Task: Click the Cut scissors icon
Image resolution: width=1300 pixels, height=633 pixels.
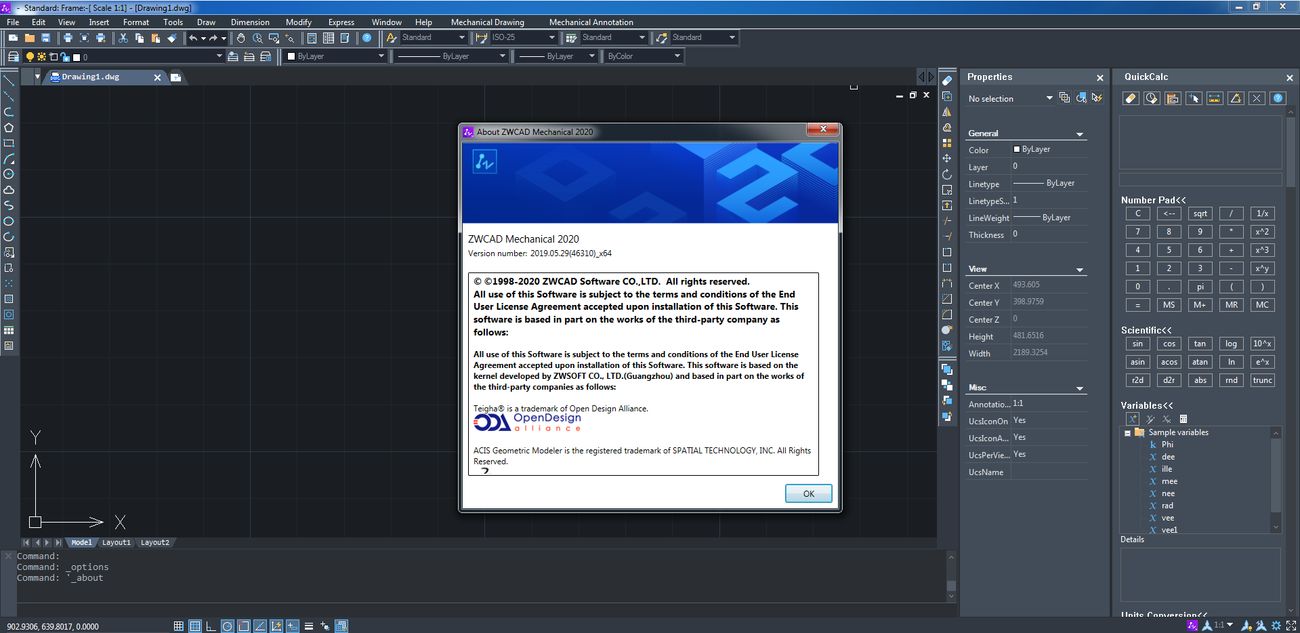Action: [x=124, y=38]
